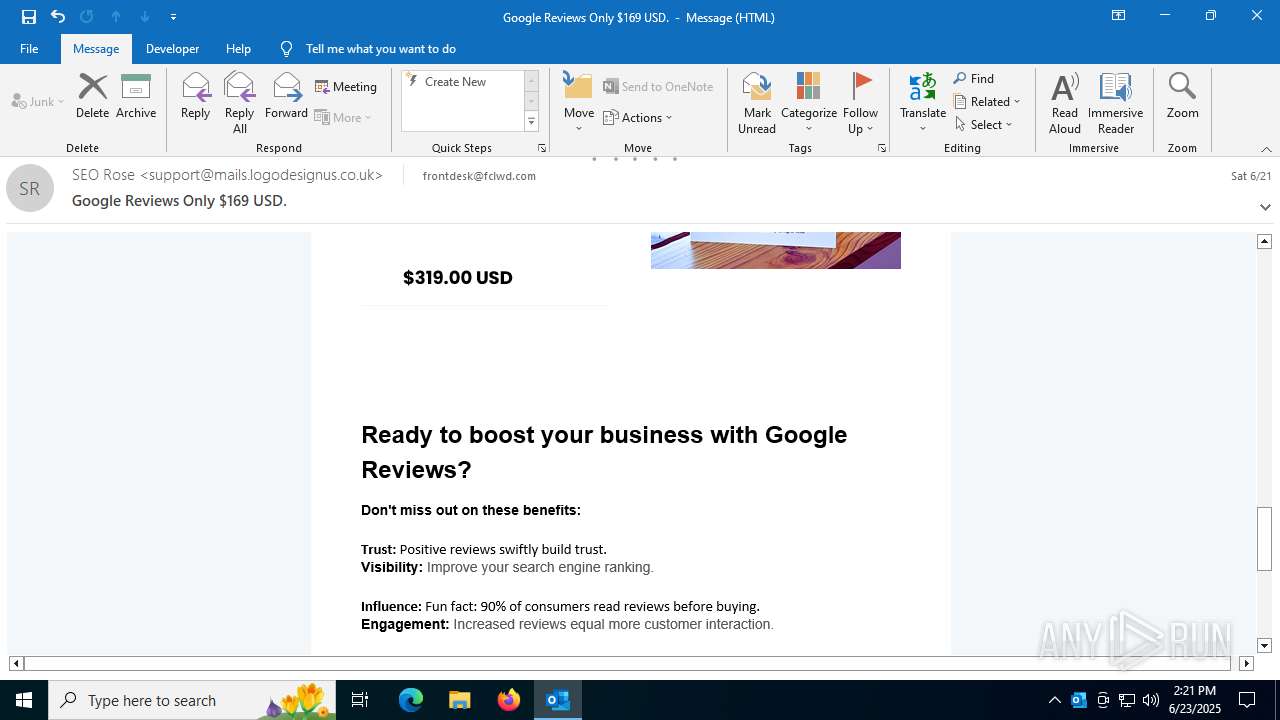
Task: Open the Tags dialog launcher
Action: click(882, 148)
